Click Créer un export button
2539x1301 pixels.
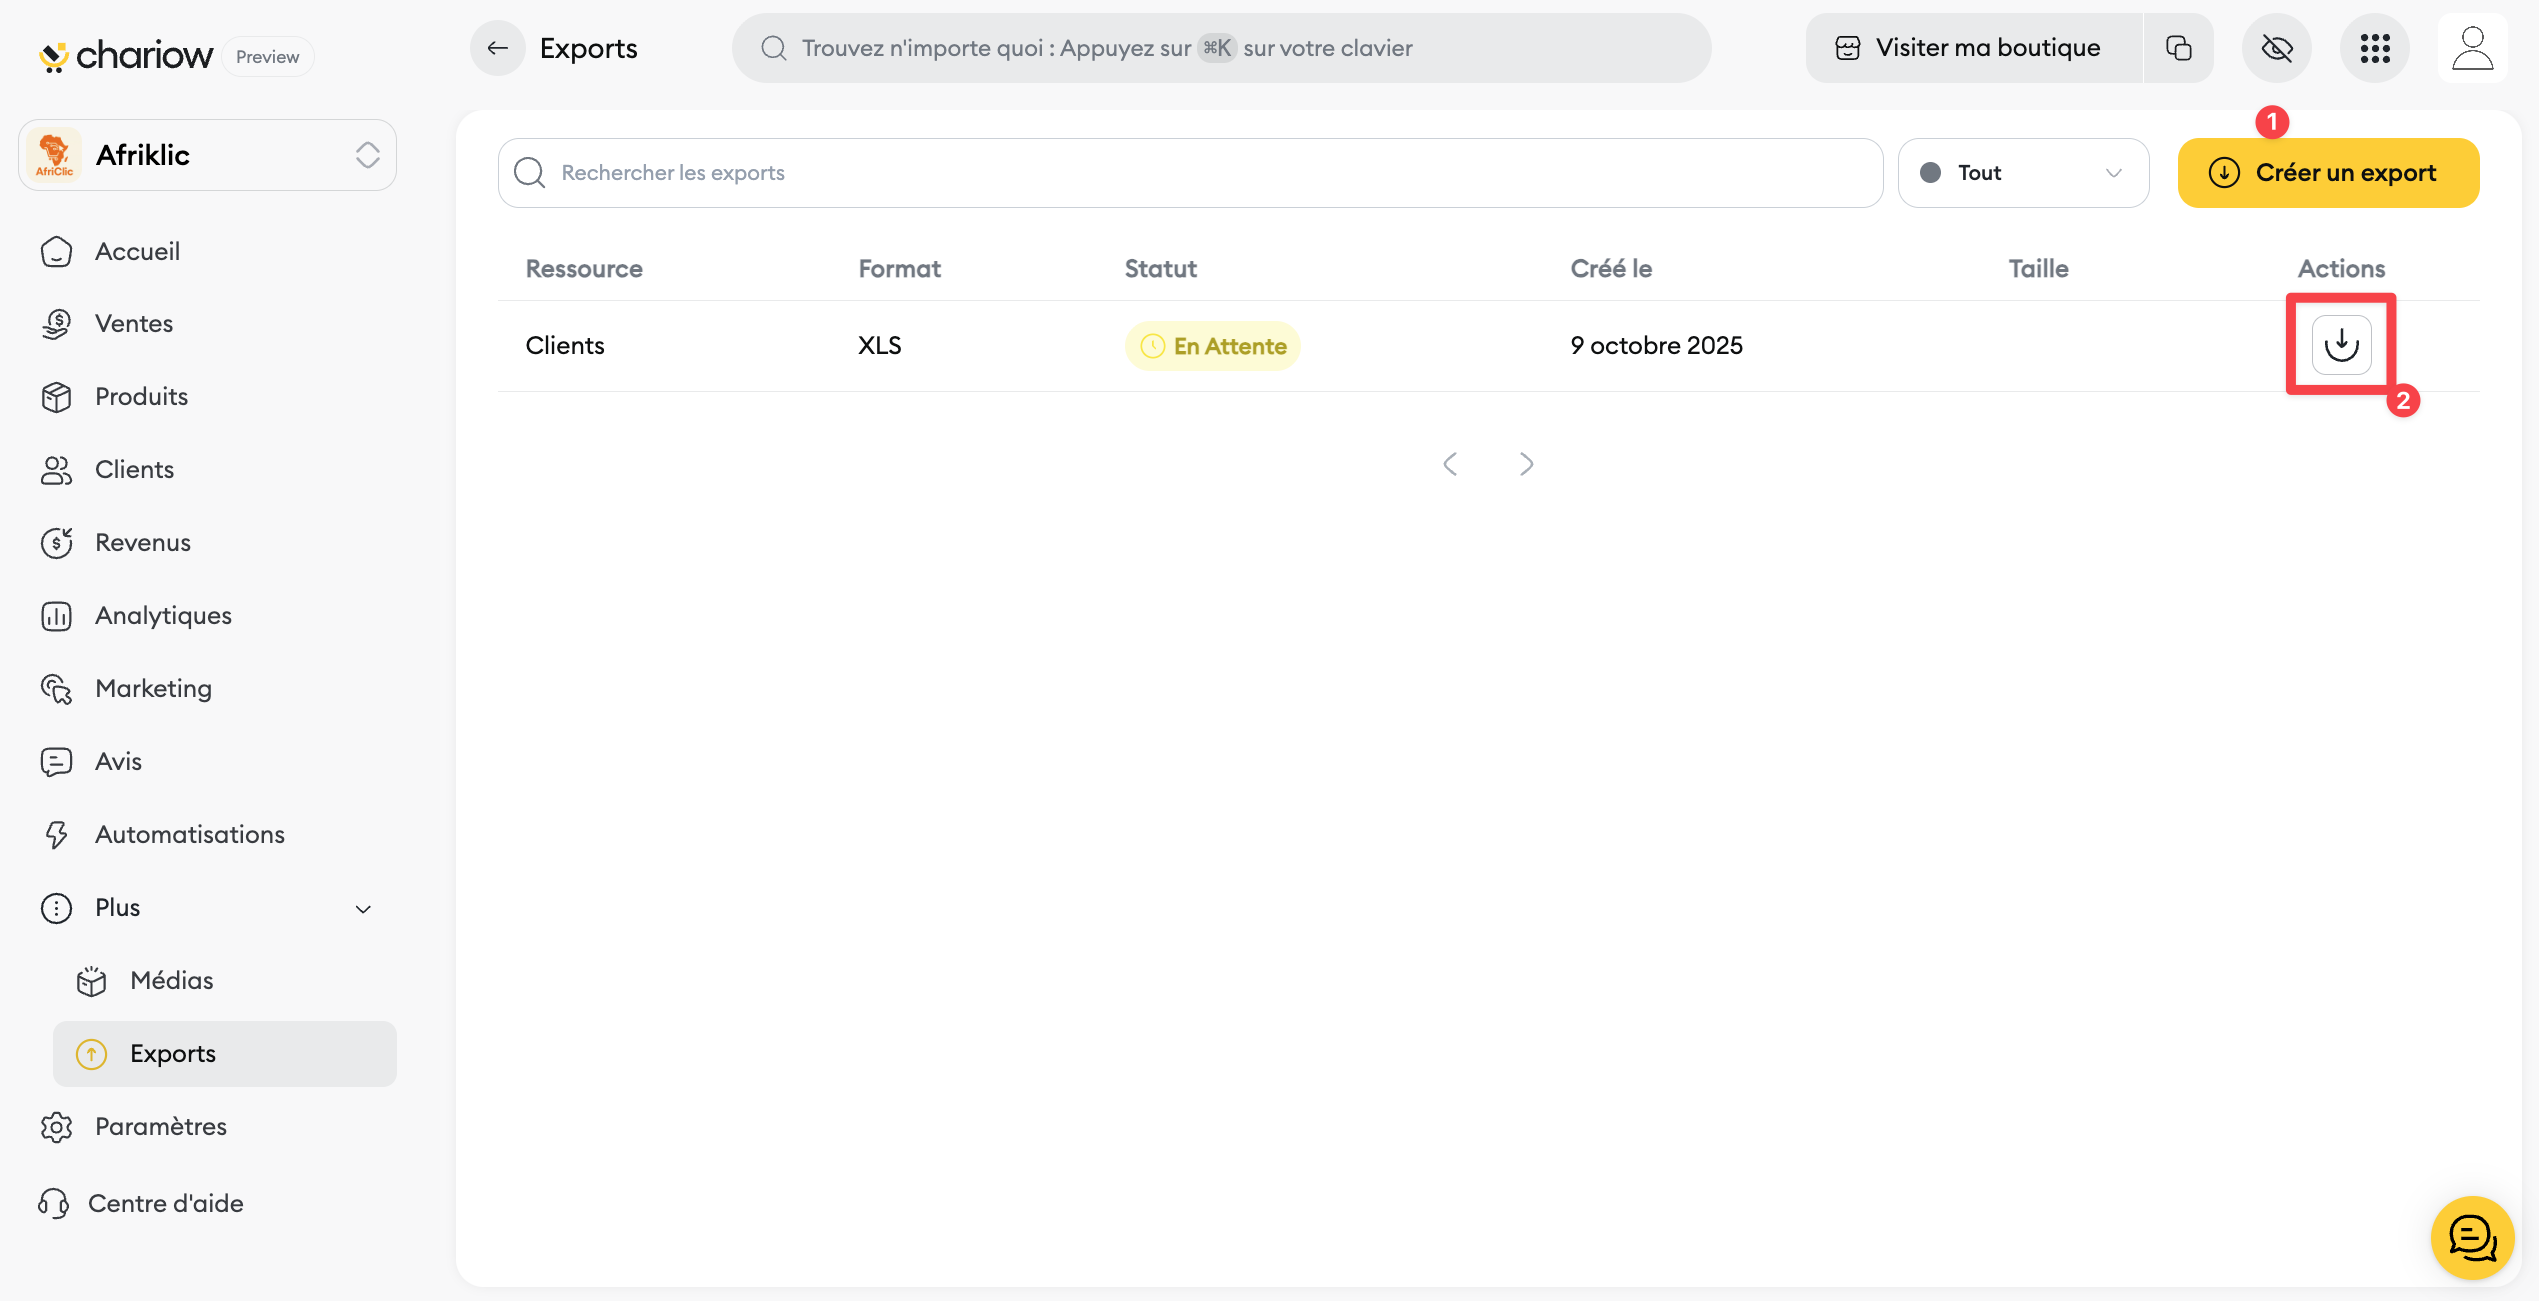pyautogui.click(x=2327, y=173)
